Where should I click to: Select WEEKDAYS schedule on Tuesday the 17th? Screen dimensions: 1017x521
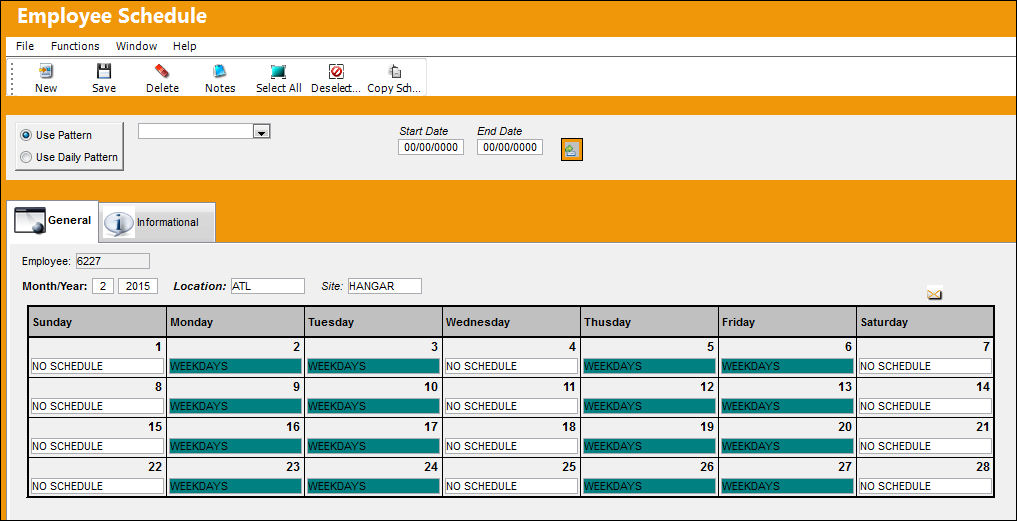pos(374,446)
